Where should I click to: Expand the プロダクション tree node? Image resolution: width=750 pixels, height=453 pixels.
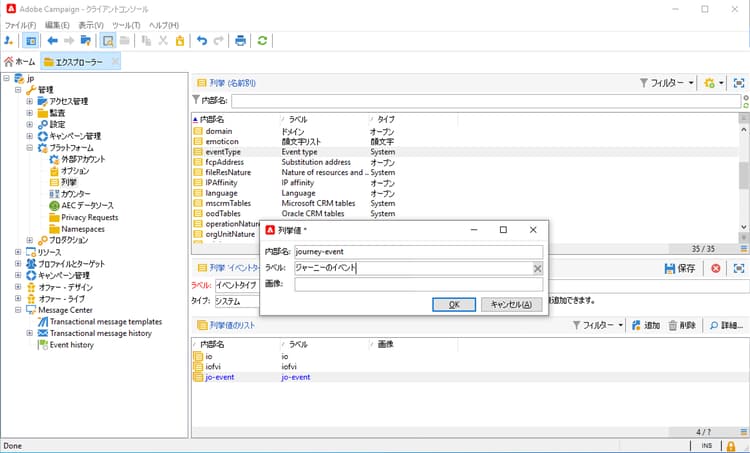(x=30, y=240)
